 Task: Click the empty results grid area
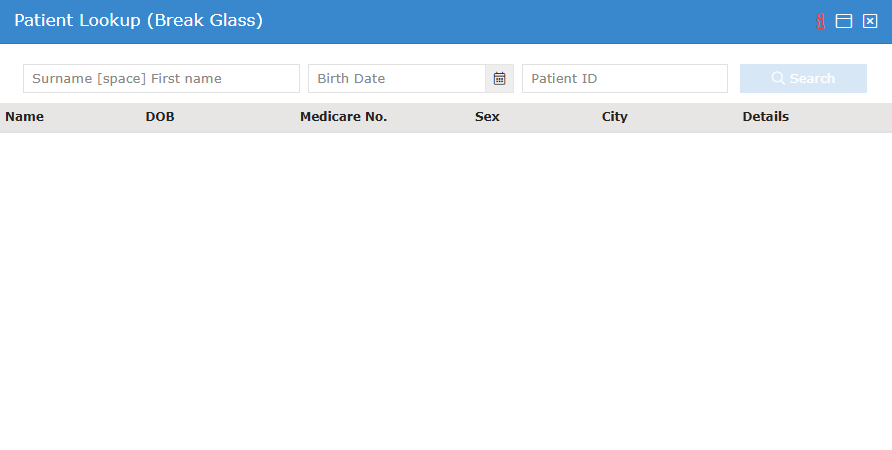click(445, 290)
